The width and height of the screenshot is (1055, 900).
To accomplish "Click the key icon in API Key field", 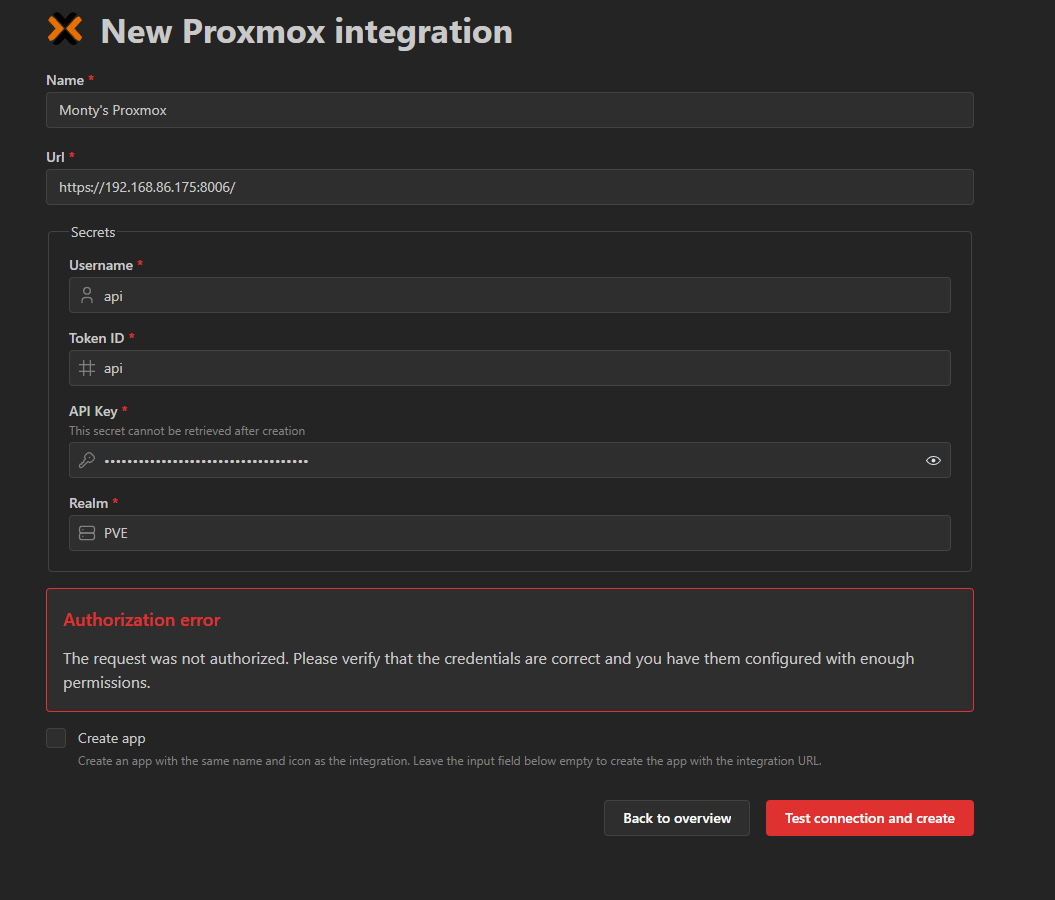I will tap(87, 460).
